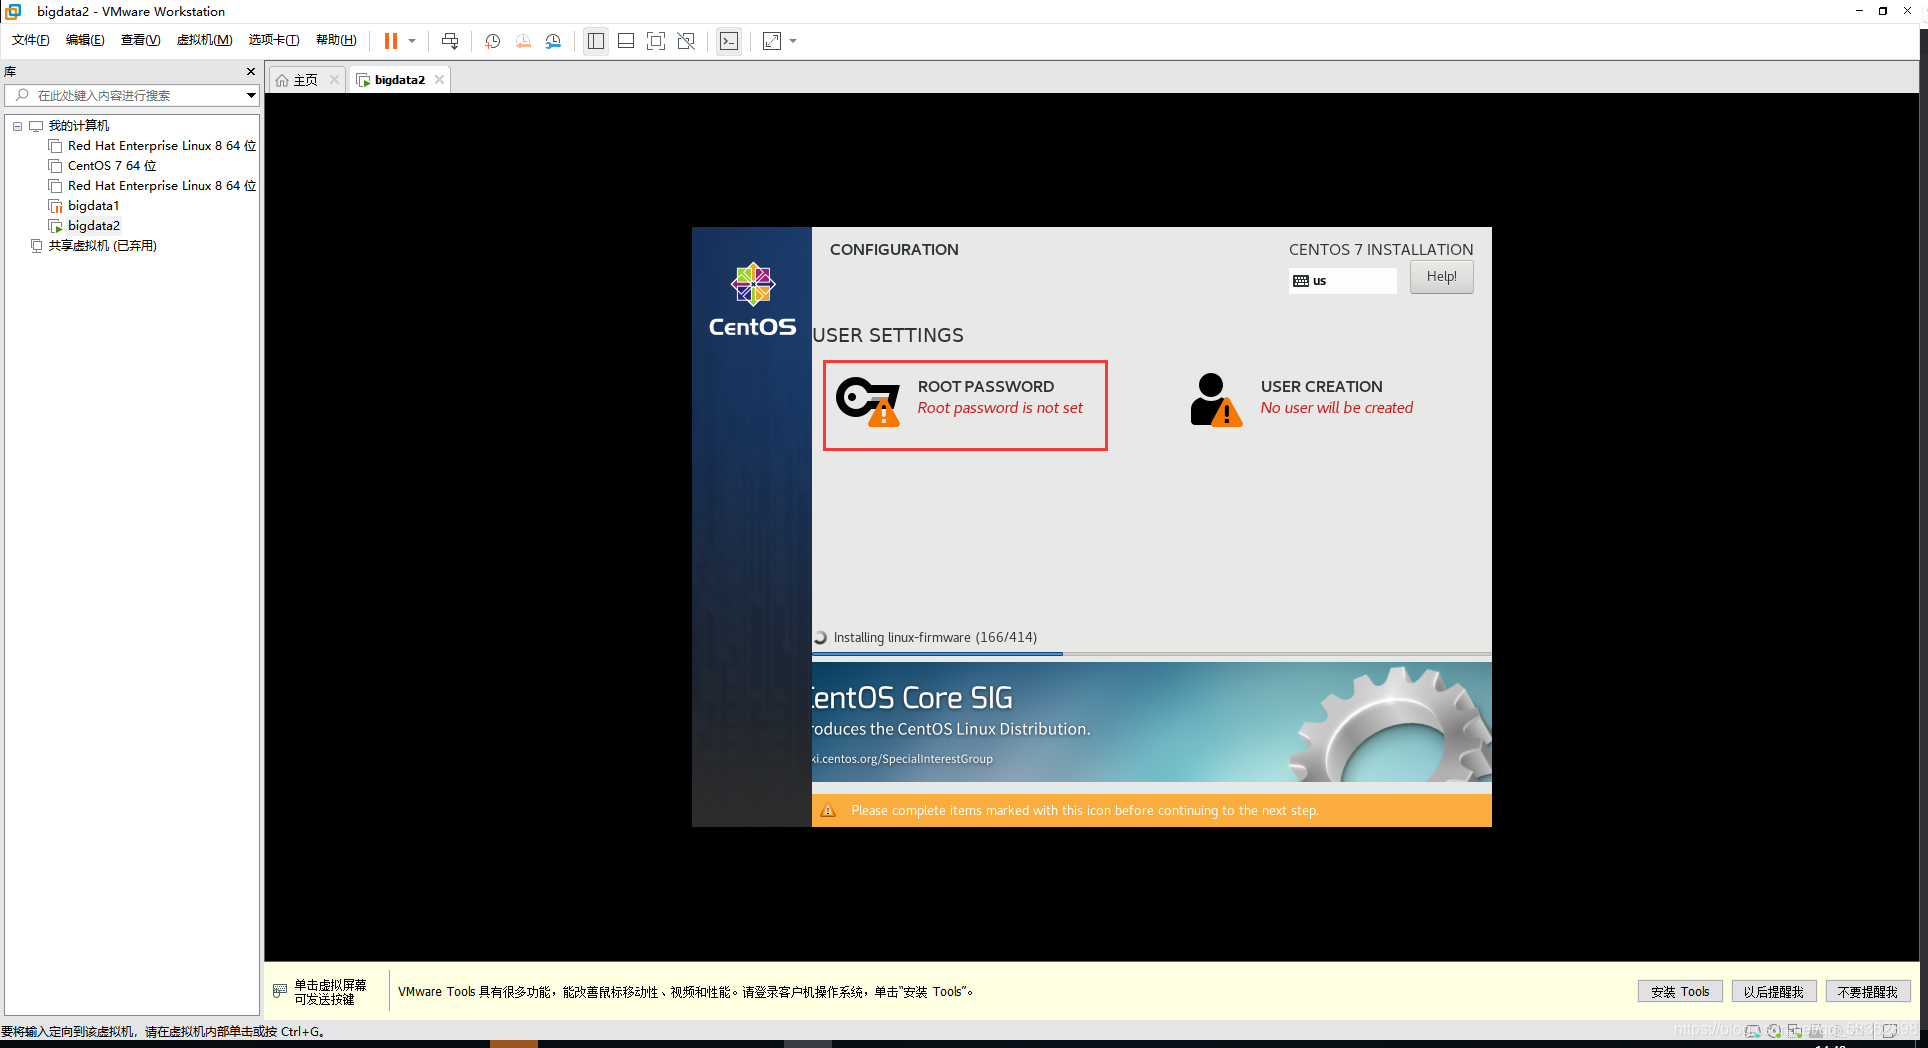Screen dimensions: 1928x1048
Task: Toggle the thumbnail bar view
Action: (626, 41)
